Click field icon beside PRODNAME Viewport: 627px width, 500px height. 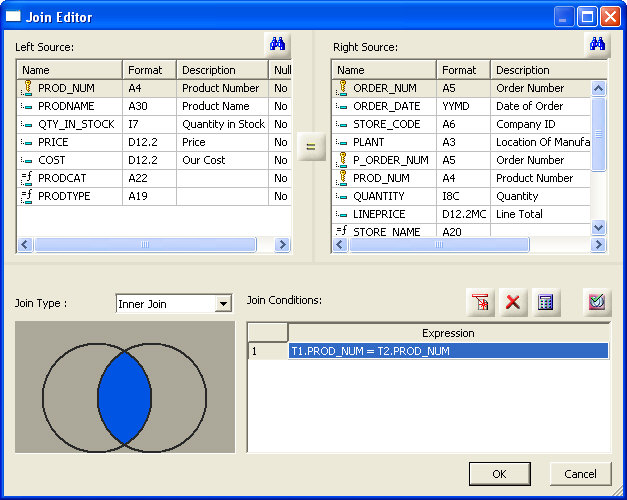click(x=27, y=106)
